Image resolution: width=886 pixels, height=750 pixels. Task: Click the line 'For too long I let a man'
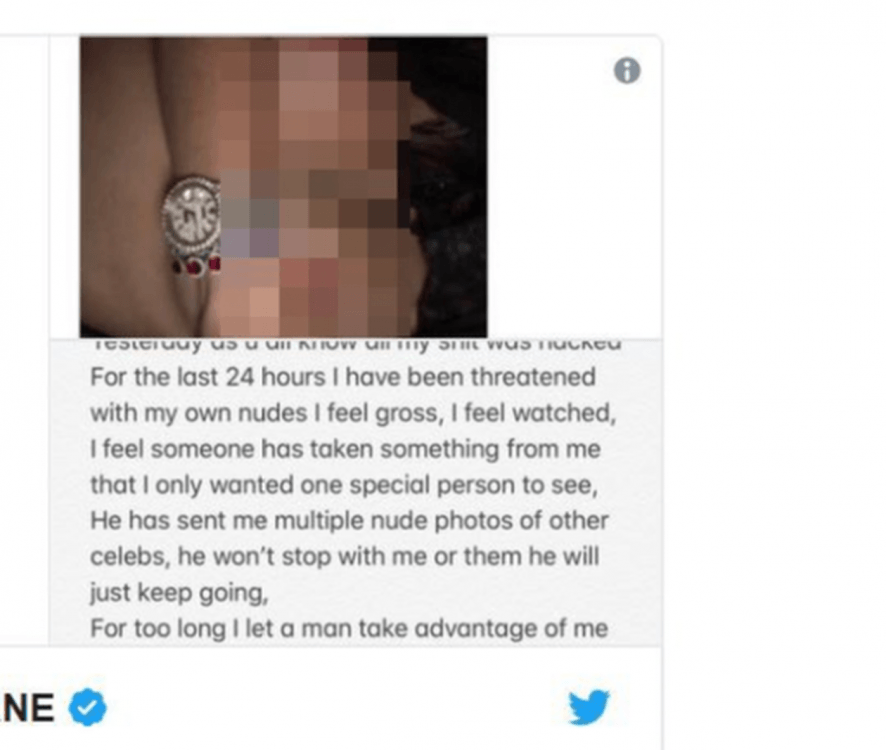349,628
